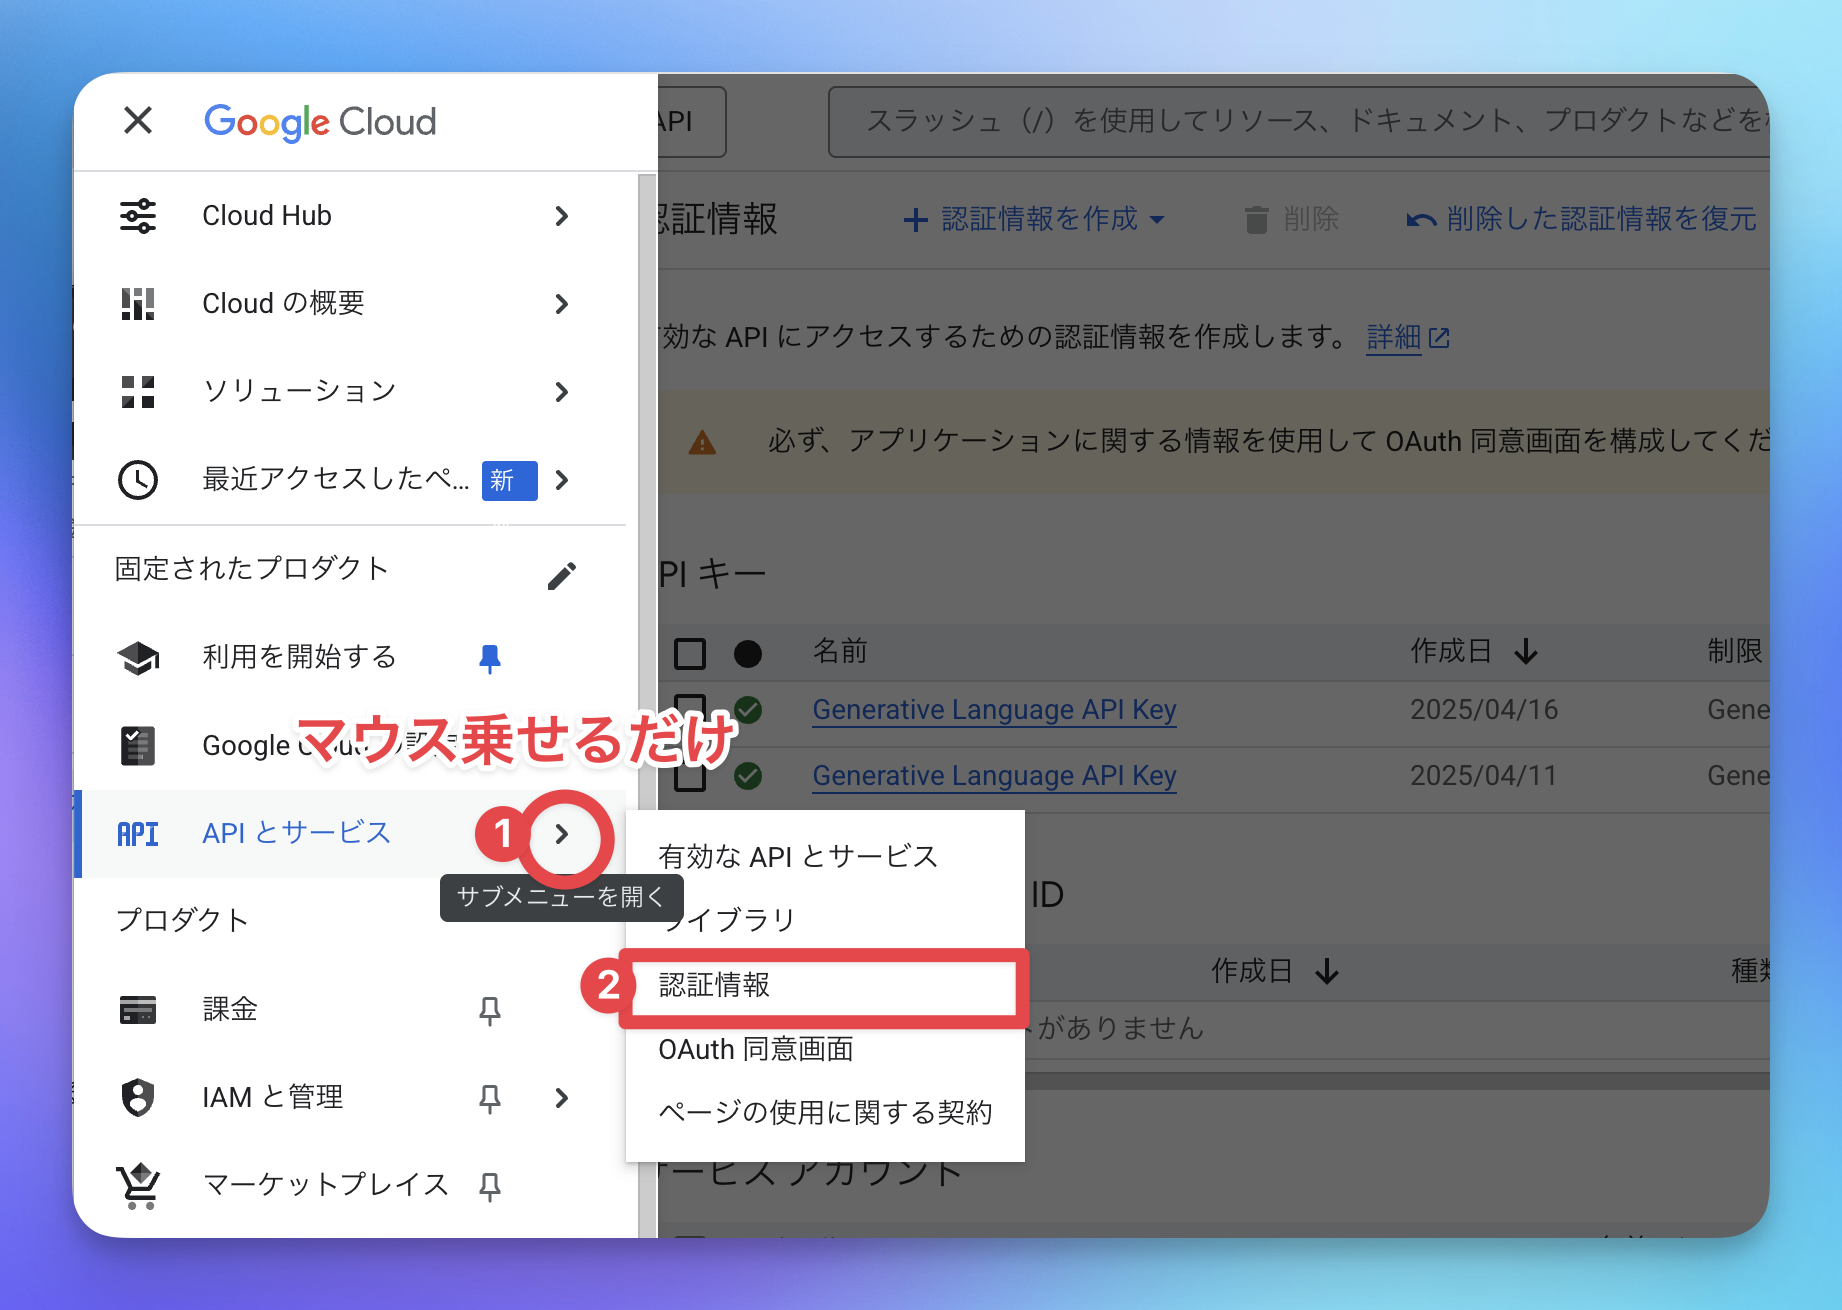Select 認証情報 in the submenu
Image resolution: width=1842 pixels, height=1310 pixels.
(x=714, y=986)
